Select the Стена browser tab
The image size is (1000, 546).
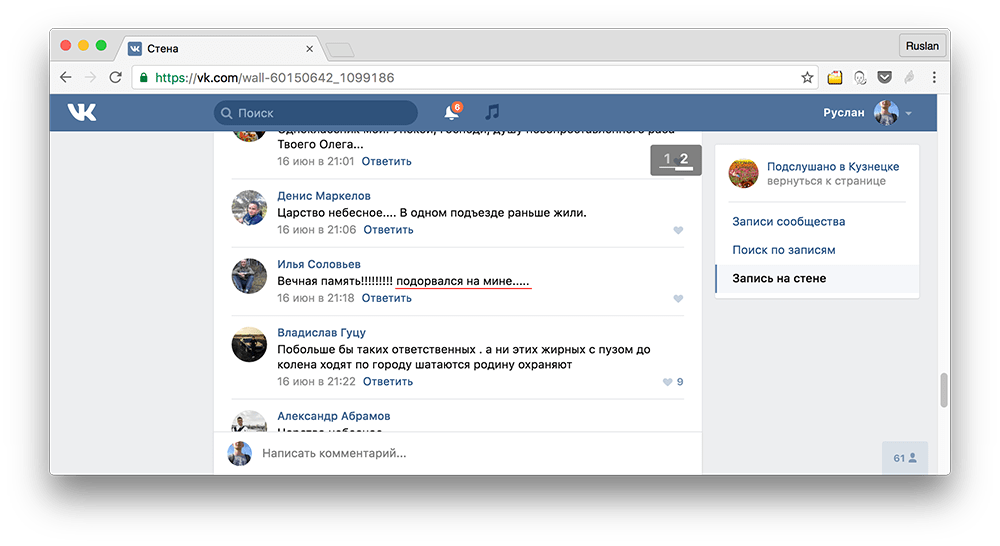(220, 48)
